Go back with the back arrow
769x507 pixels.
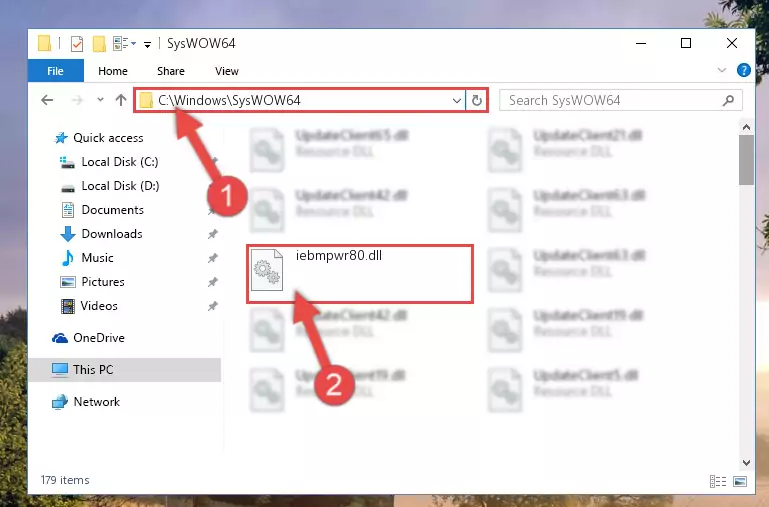click(x=47, y=100)
